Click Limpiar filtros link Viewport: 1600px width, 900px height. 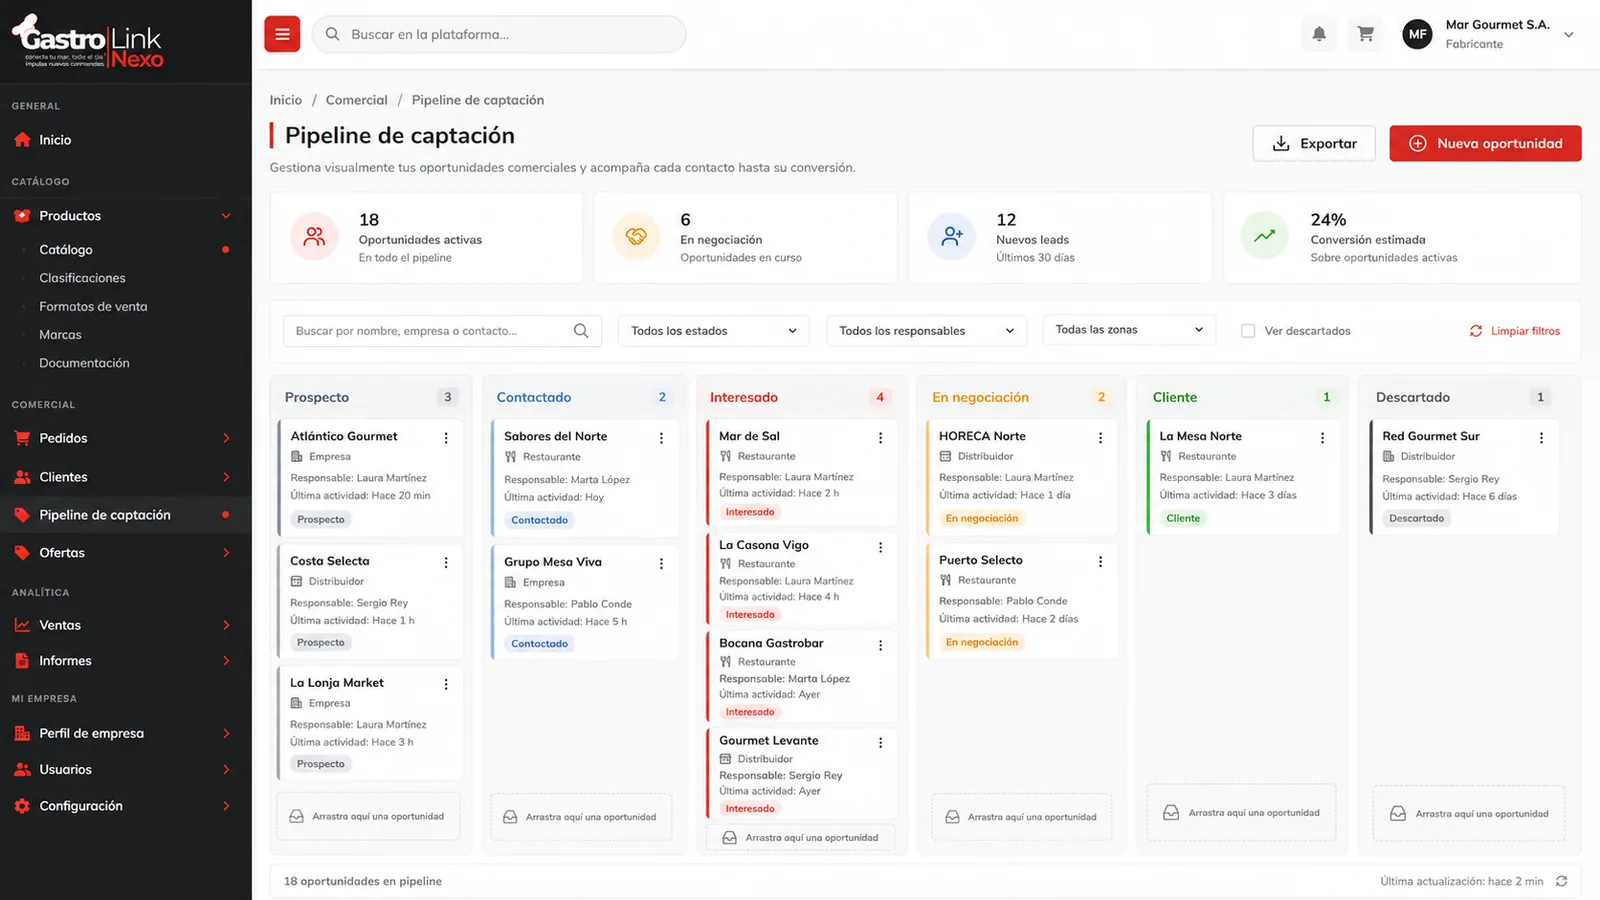[x=1515, y=331]
